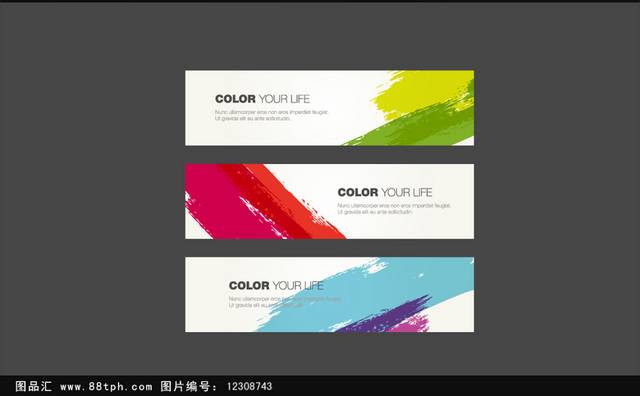
Task: Click "COLOR YOUR LIFE" heading in red banner
Action: (385, 192)
